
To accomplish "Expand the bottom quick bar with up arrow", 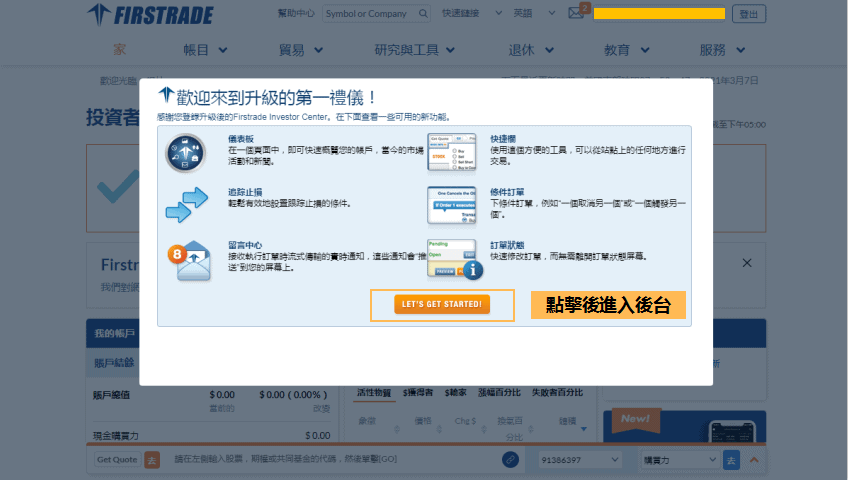I will (754, 459).
